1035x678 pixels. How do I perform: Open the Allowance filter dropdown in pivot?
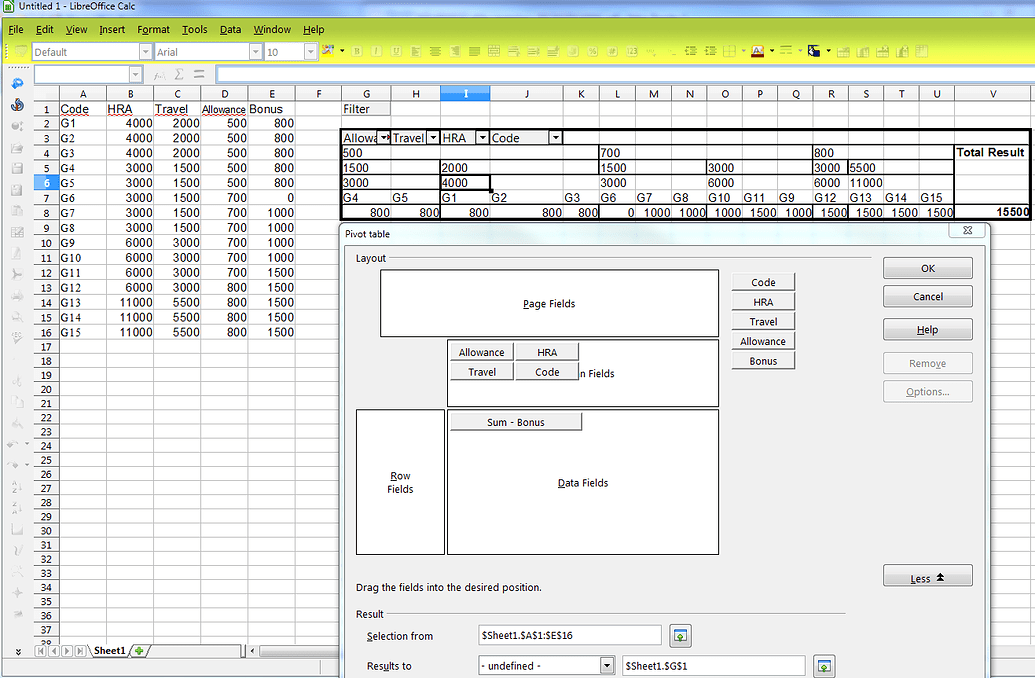(384, 138)
